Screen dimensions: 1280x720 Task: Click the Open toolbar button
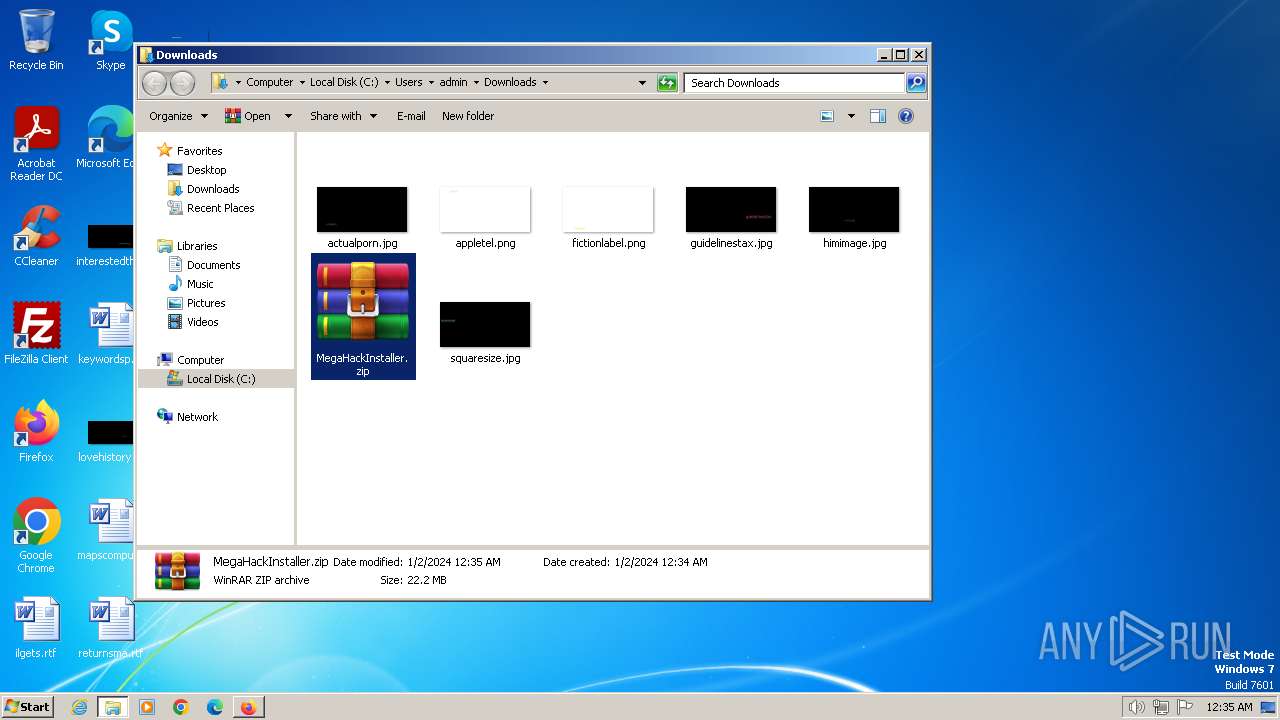[x=248, y=116]
